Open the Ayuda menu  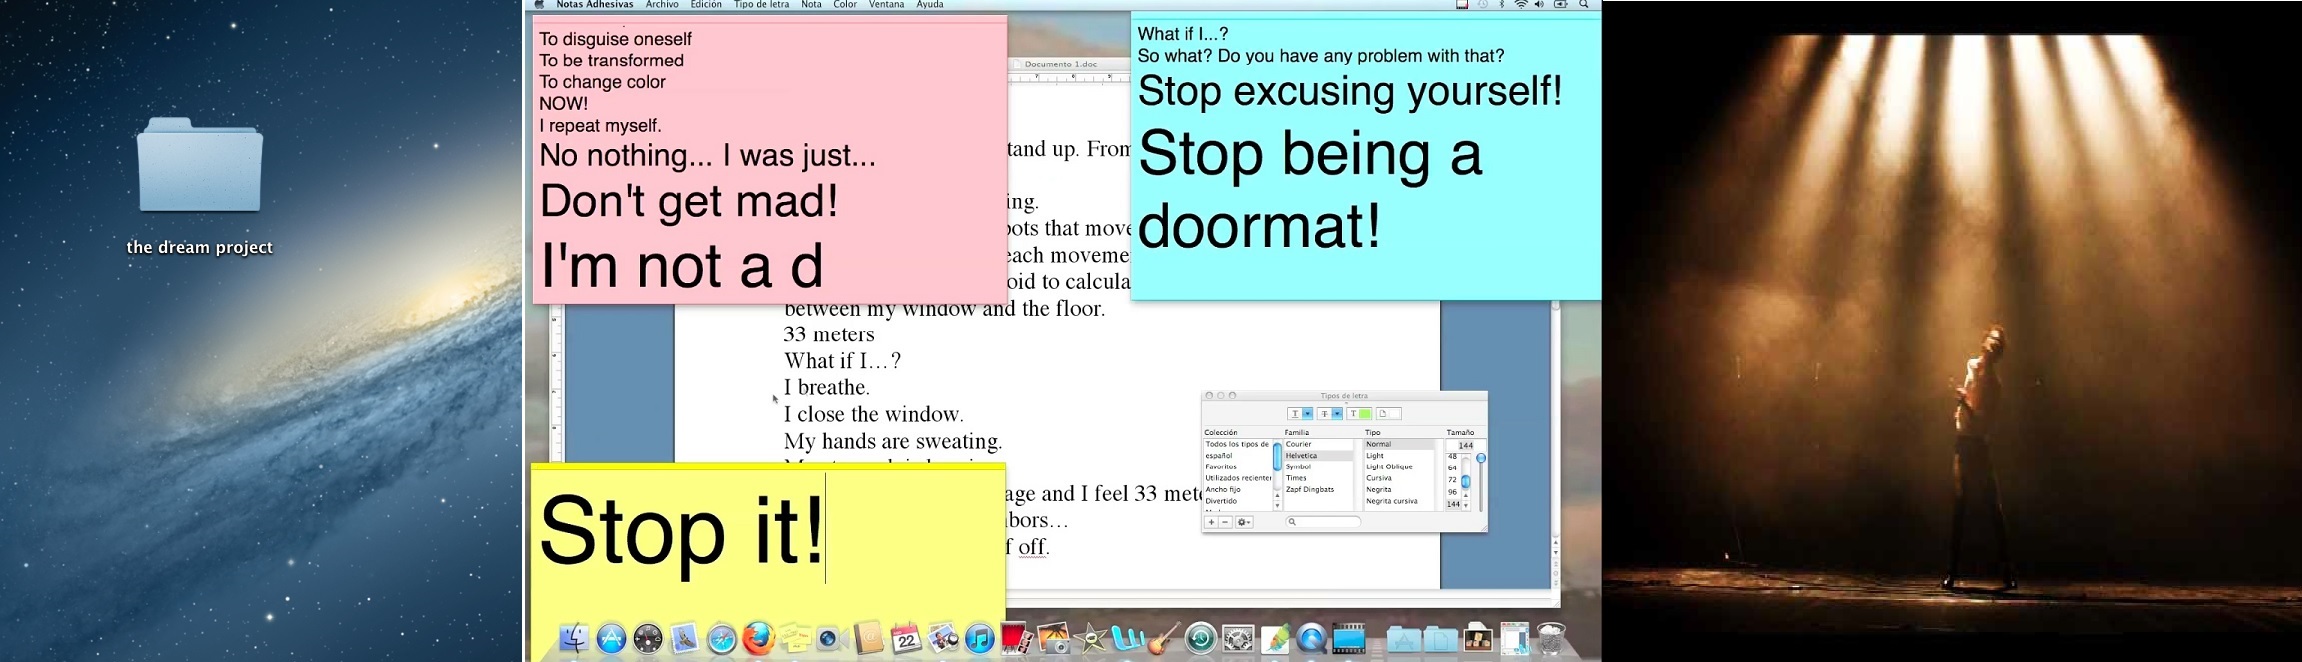[x=930, y=5]
